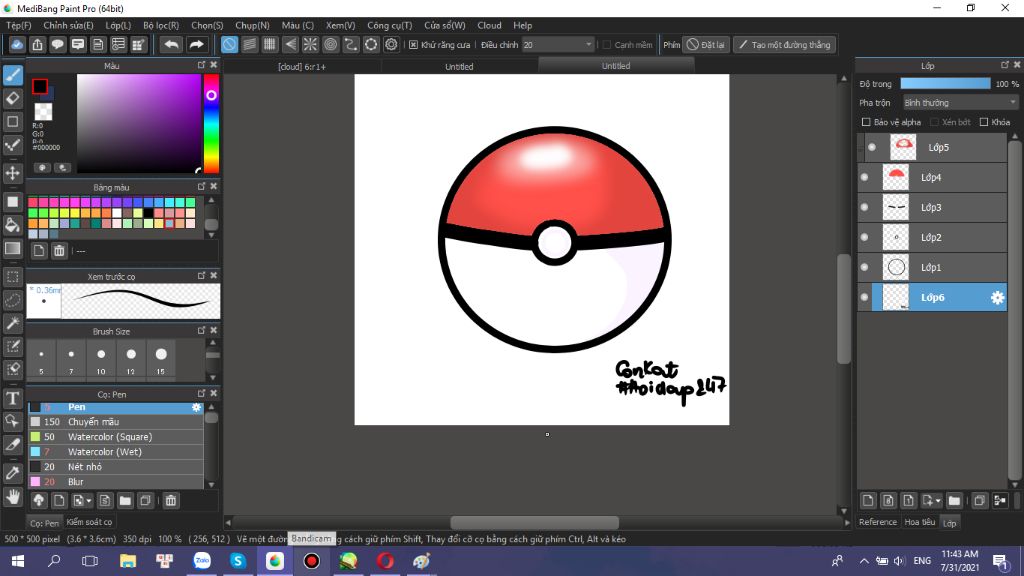Click the Redo arrow
The height and width of the screenshot is (576, 1024).
click(196, 44)
